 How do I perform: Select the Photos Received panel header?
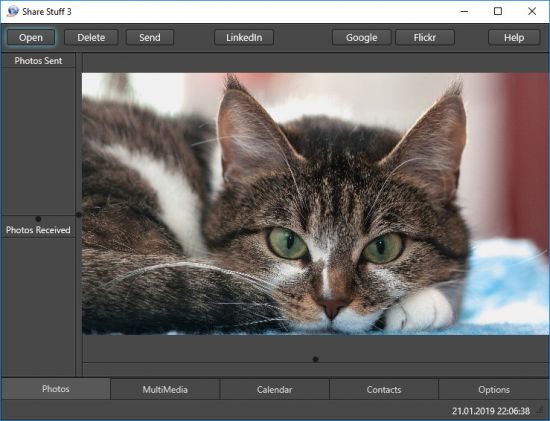38,230
